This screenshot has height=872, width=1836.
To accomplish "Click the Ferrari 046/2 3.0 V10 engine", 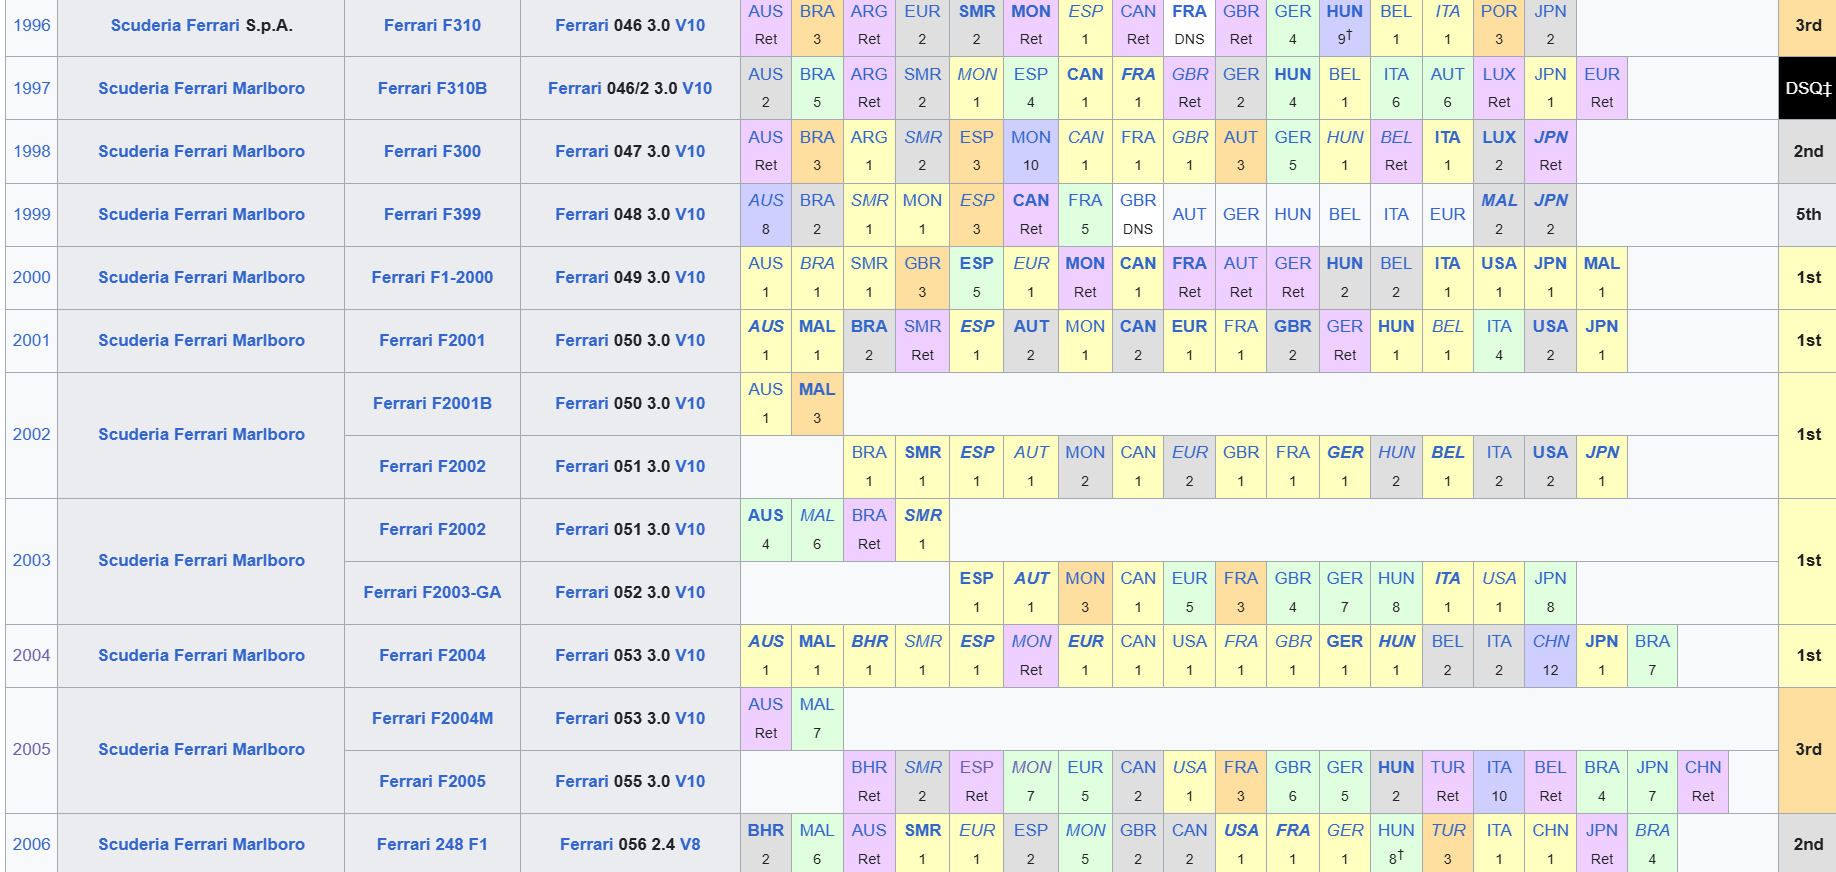I will click(630, 88).
